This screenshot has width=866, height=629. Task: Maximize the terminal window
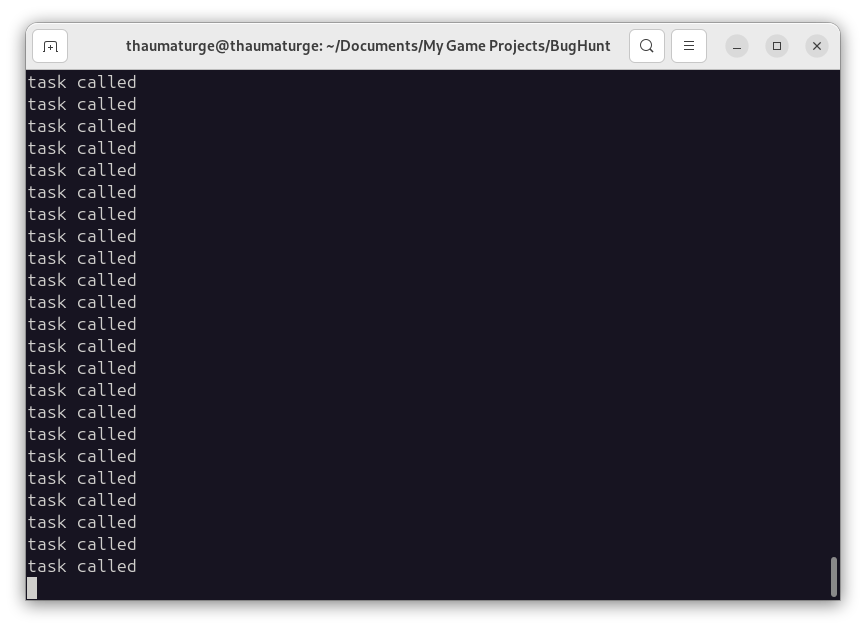pos(777,46)
